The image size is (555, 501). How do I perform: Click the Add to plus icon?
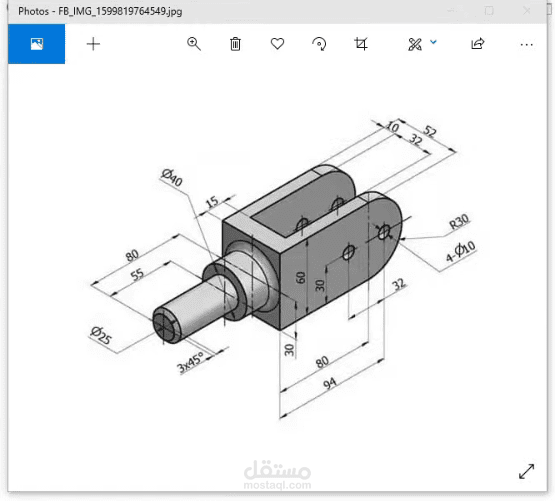(x=93, y=44)
